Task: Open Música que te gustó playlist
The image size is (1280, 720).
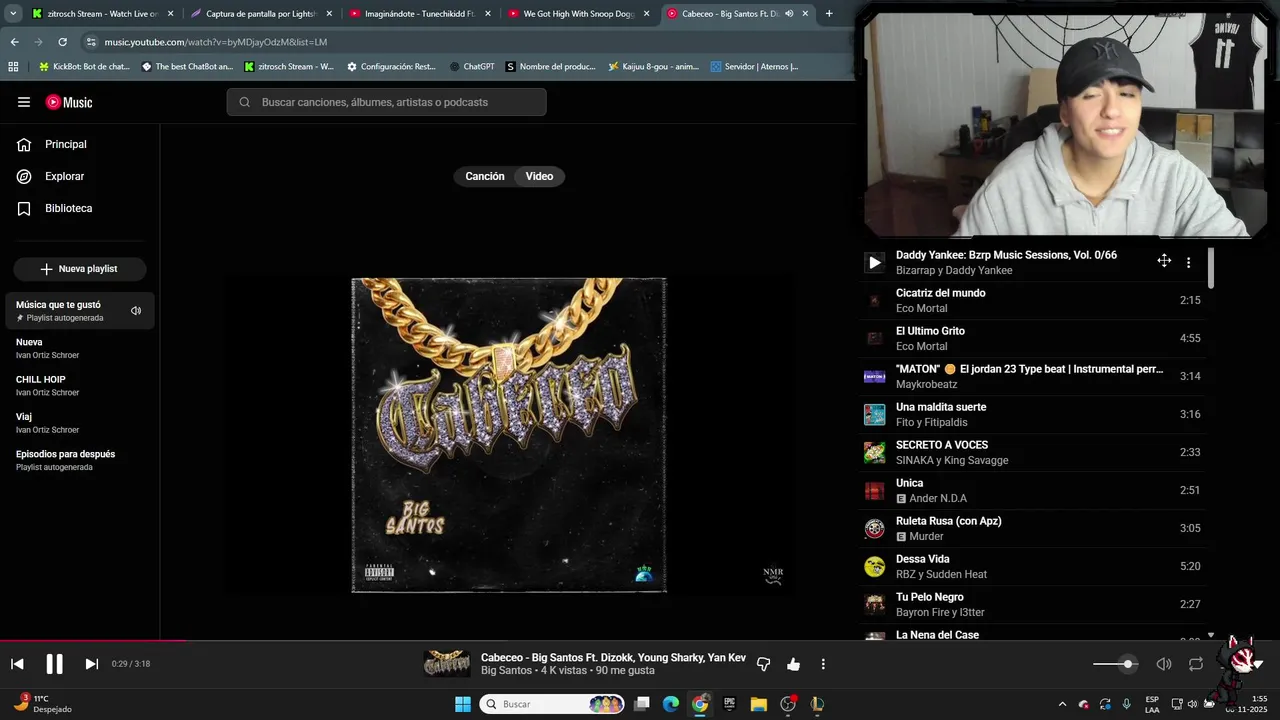Action: click(80, 310)
